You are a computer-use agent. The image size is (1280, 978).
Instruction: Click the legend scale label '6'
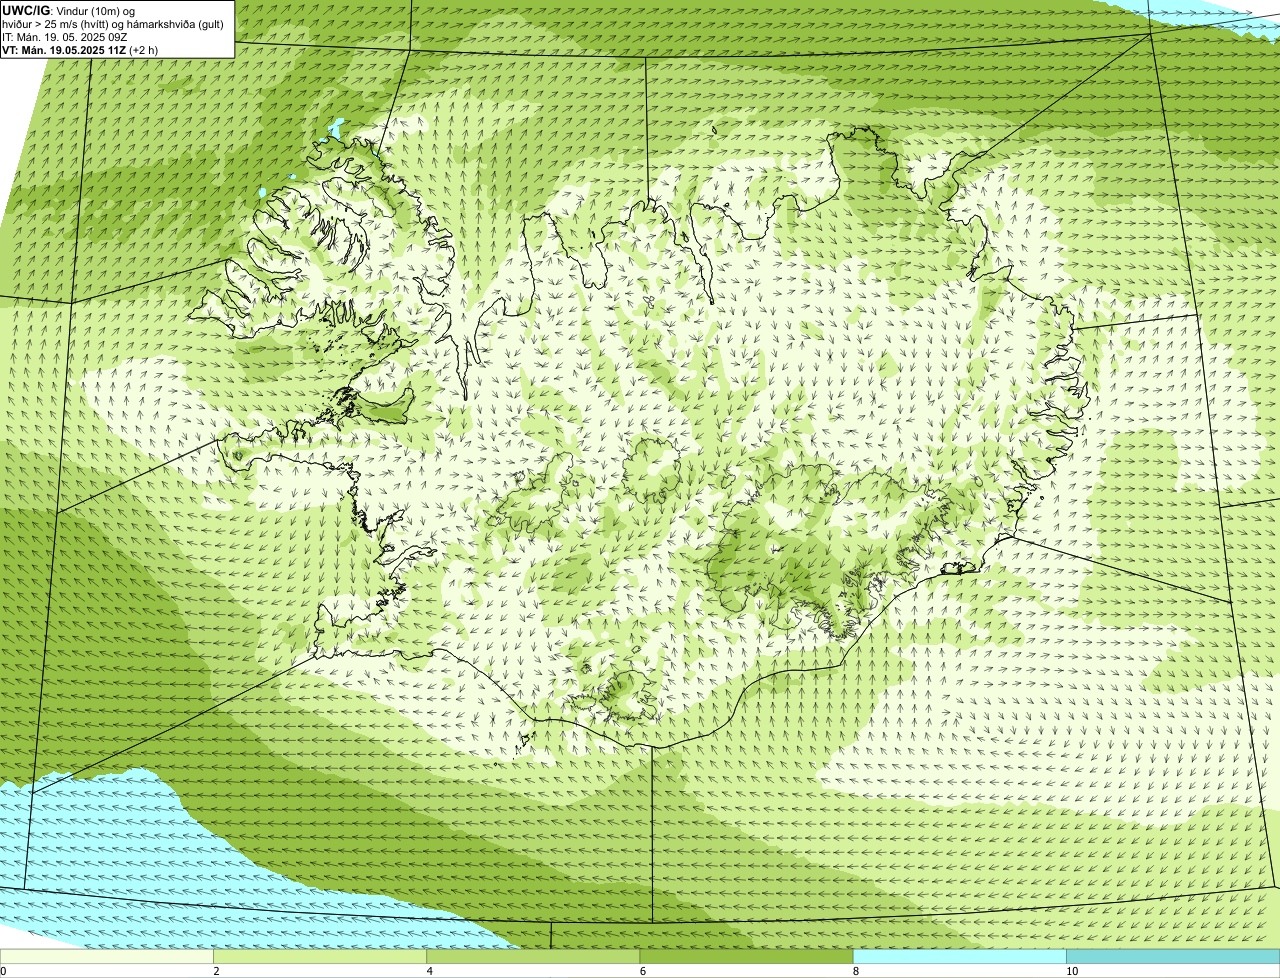point(642,971)
